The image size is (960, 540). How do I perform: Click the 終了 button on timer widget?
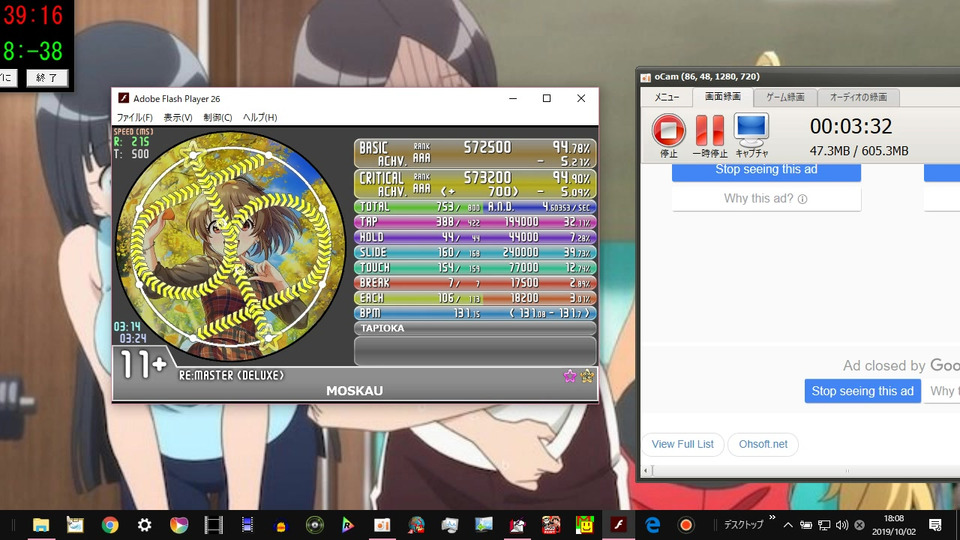(x=47, y=78)
